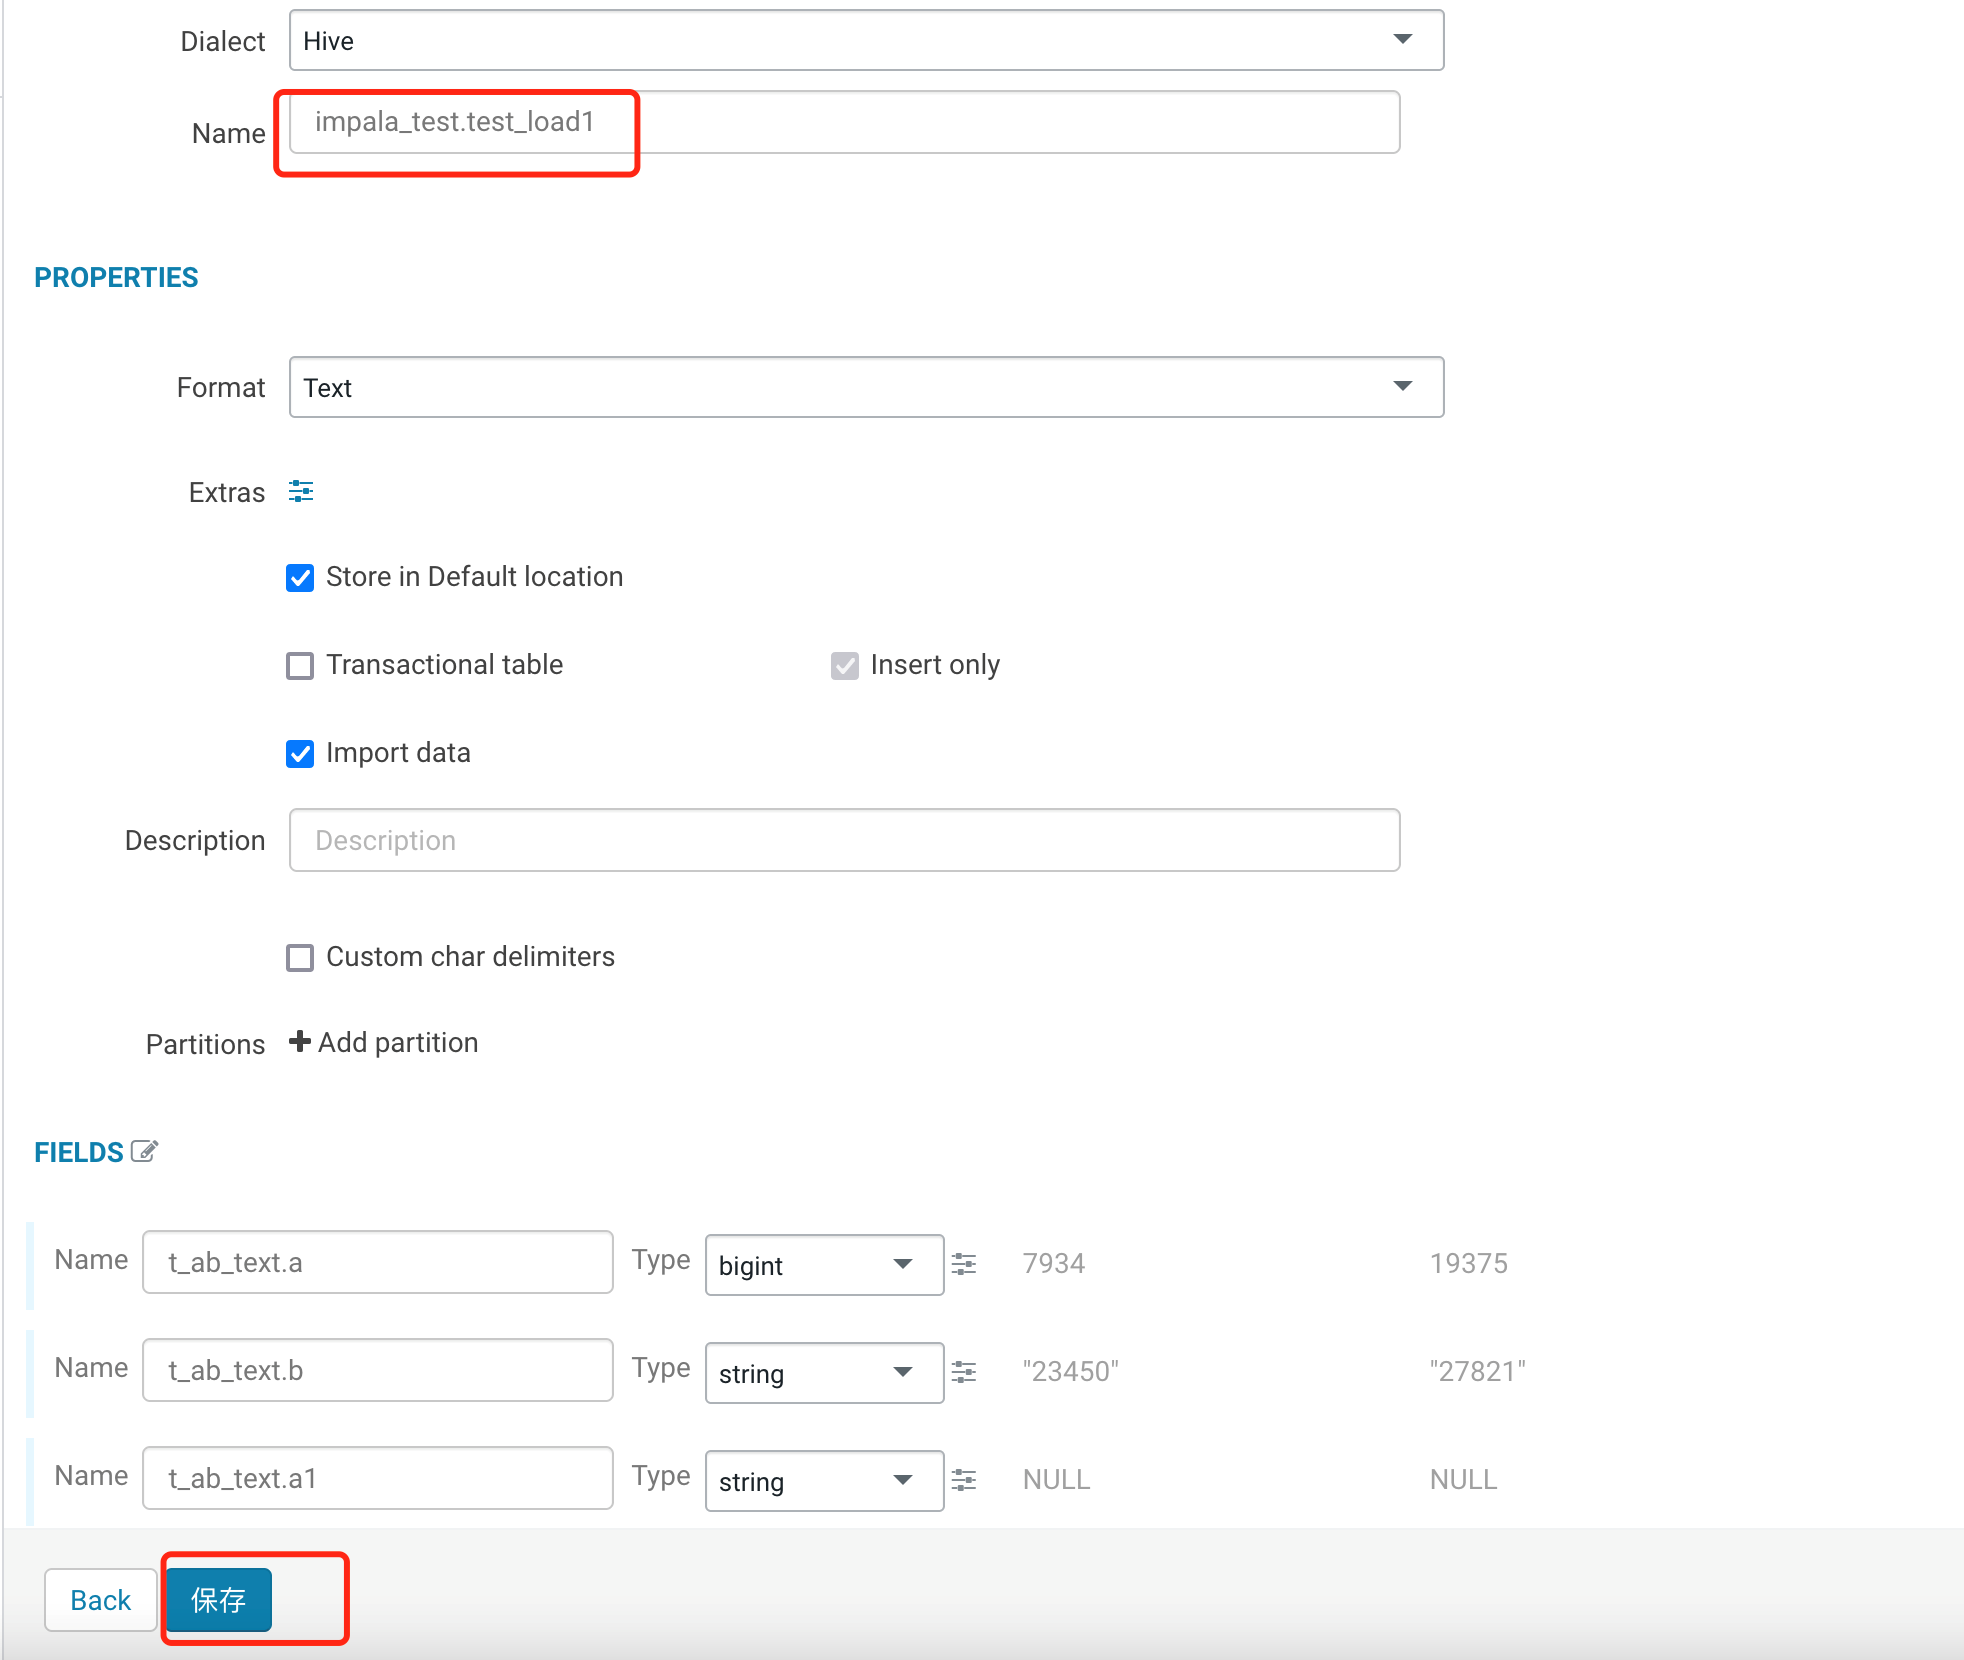The width and height of the screenshot is (1964, 1660).
Task: Click the Back button
Action: pos(100,1600)
